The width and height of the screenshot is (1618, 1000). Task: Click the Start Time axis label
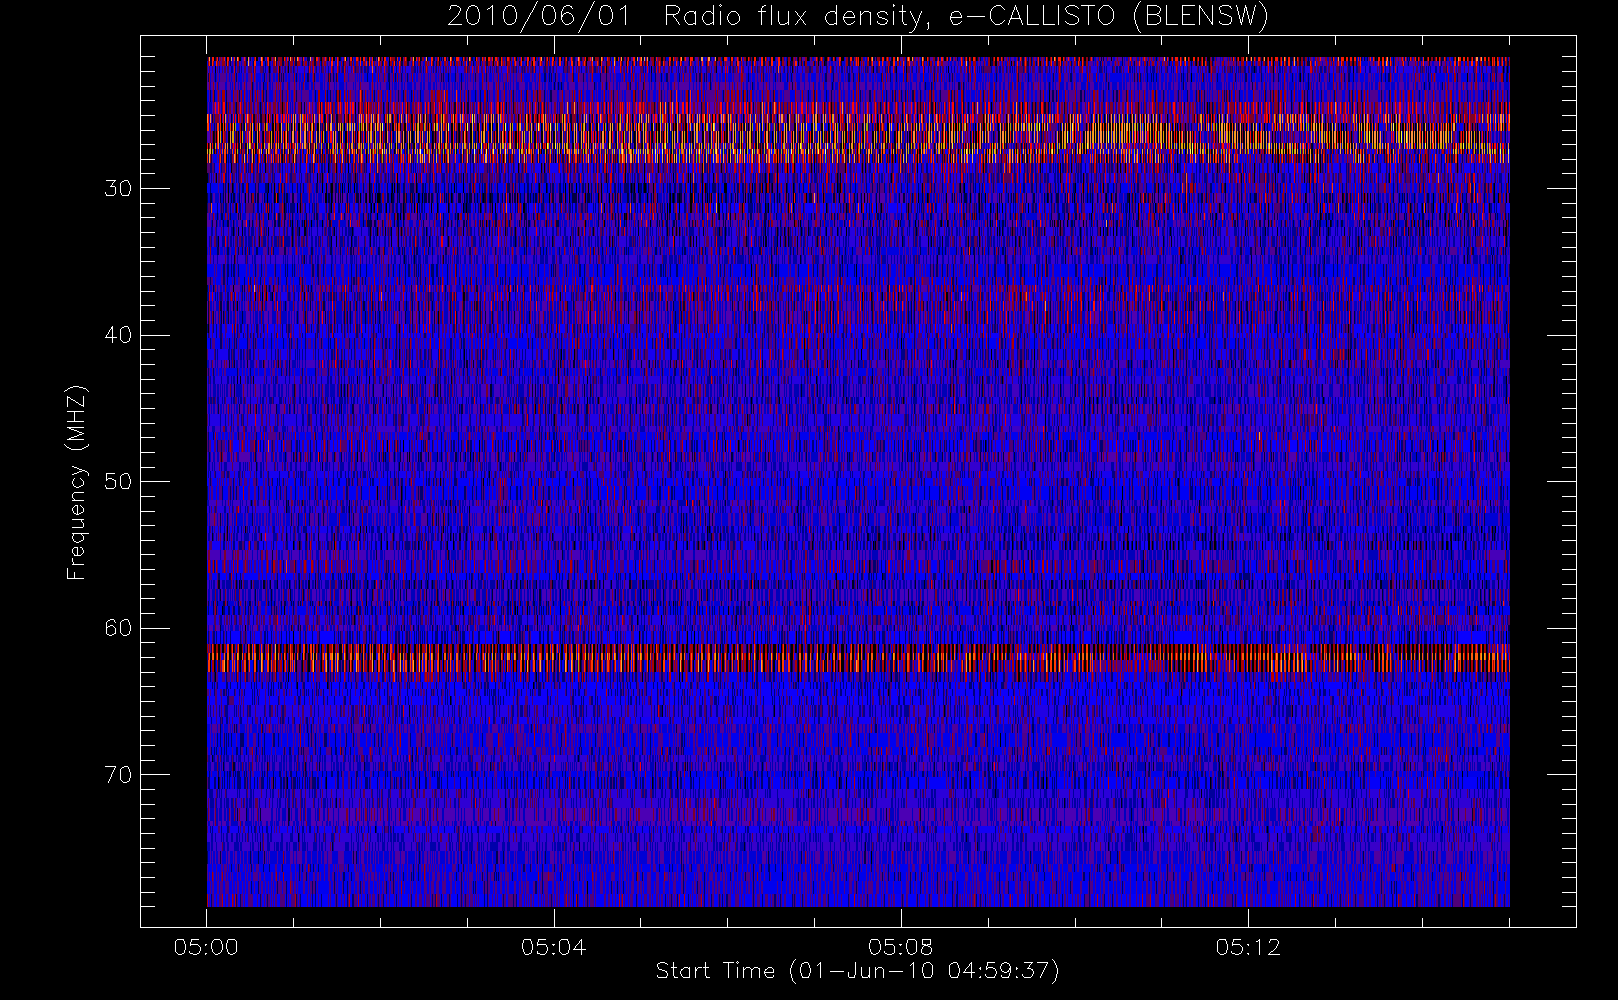point(858,971)
